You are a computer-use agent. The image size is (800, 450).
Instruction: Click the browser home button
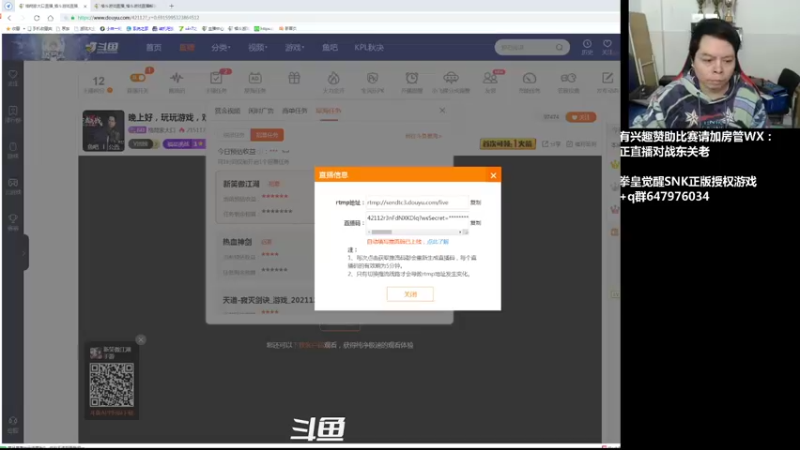51,18
